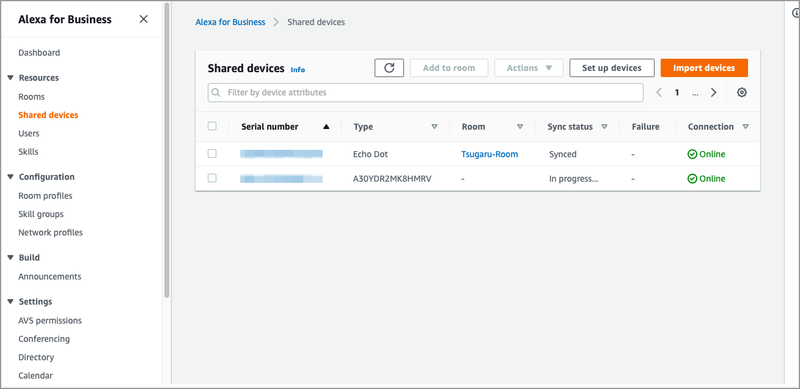Click the info circle icon at top right

(795, 14)
